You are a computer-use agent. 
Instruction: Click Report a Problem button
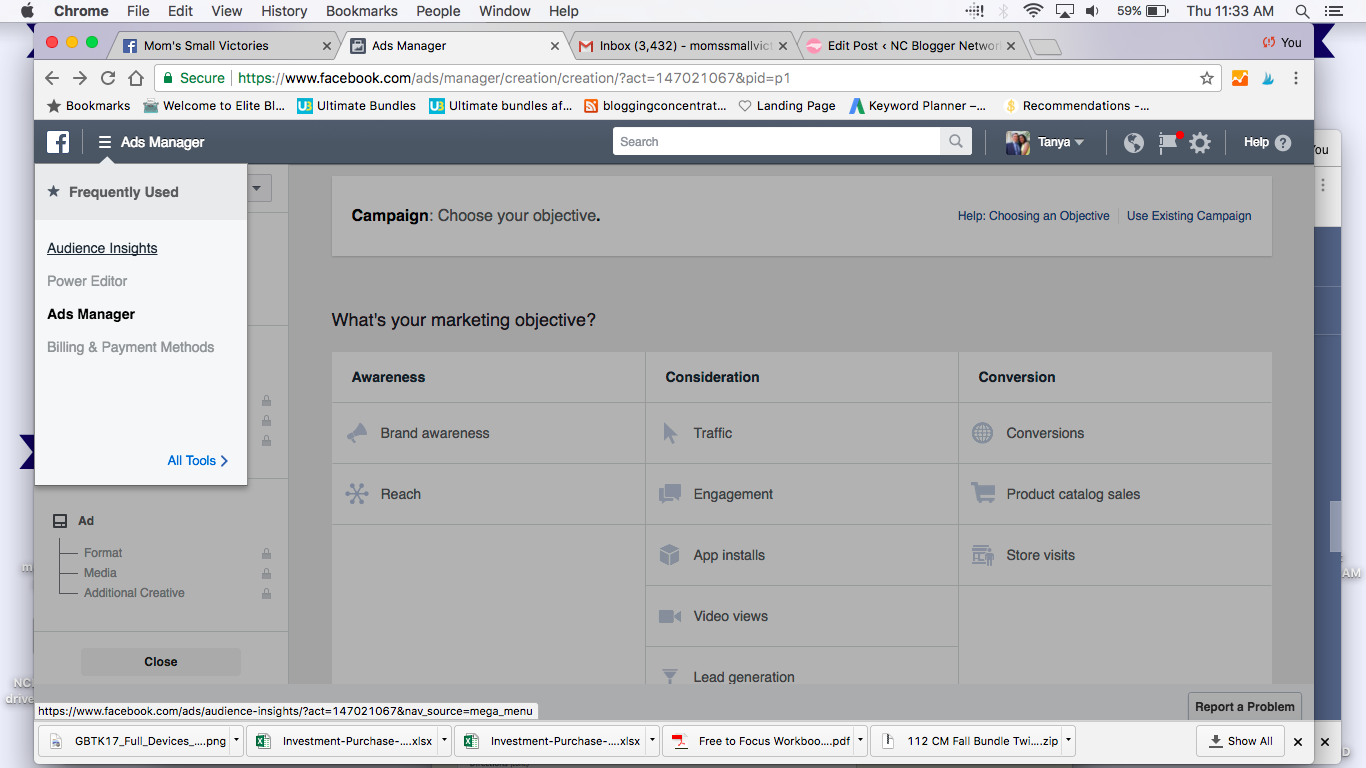pos(1245,706)
